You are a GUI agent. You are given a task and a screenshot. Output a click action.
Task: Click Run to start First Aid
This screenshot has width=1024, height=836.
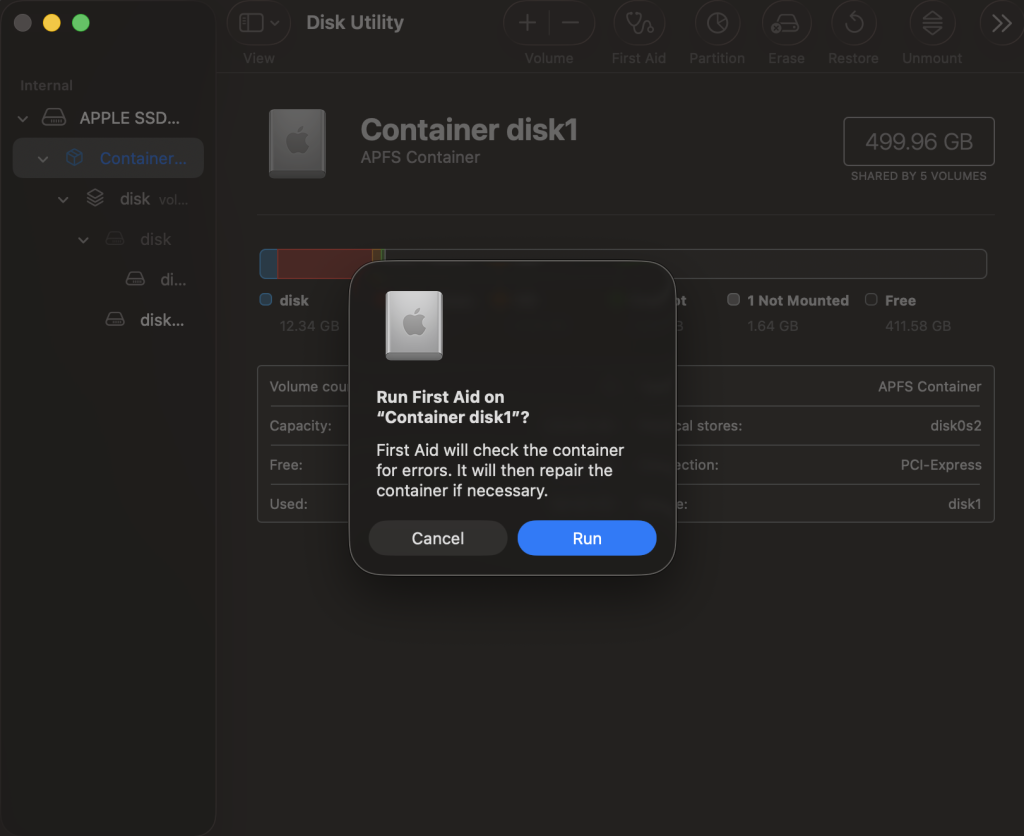[586, 538]
